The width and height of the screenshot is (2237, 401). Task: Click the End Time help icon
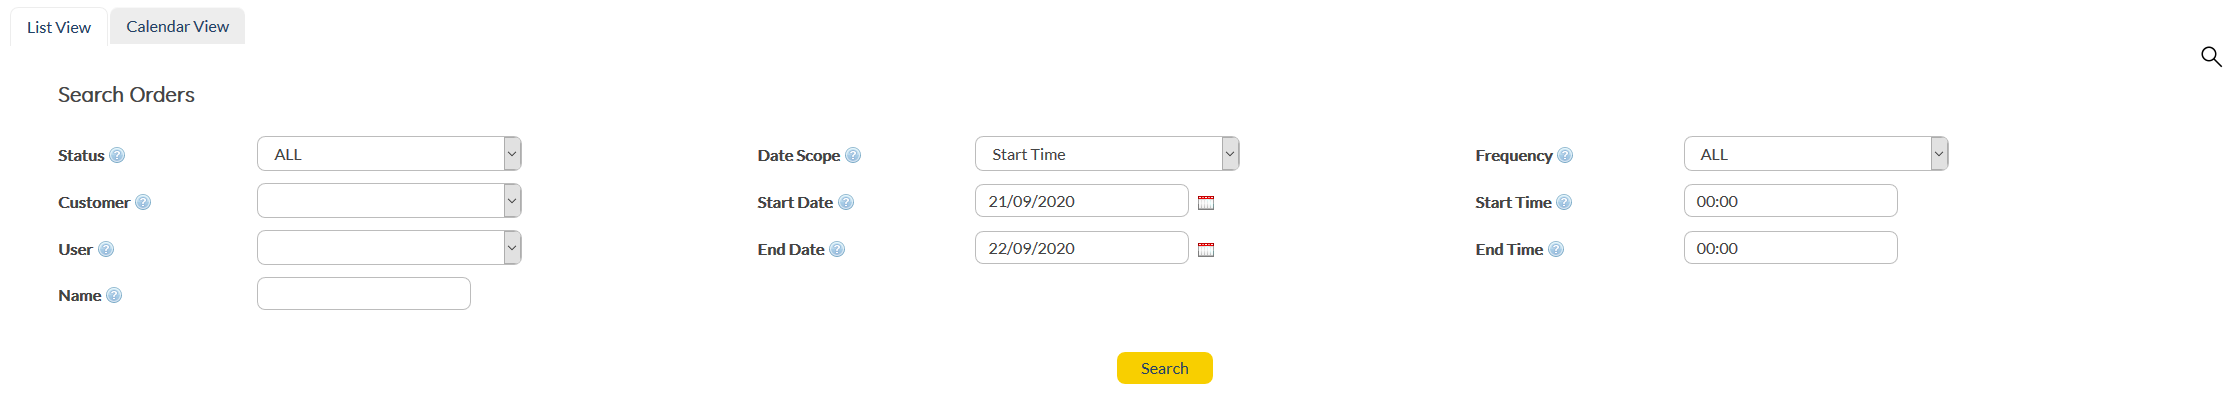pyautogui.click(x=1556, y=249)
